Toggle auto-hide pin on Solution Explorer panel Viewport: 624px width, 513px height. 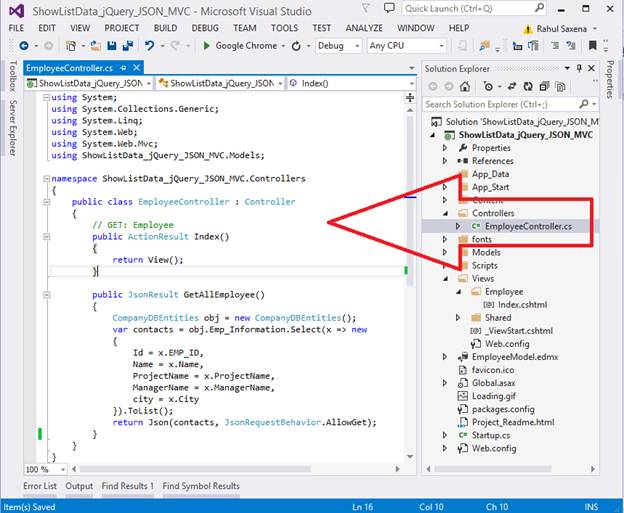pyautogui.click(x=578, y=68)
